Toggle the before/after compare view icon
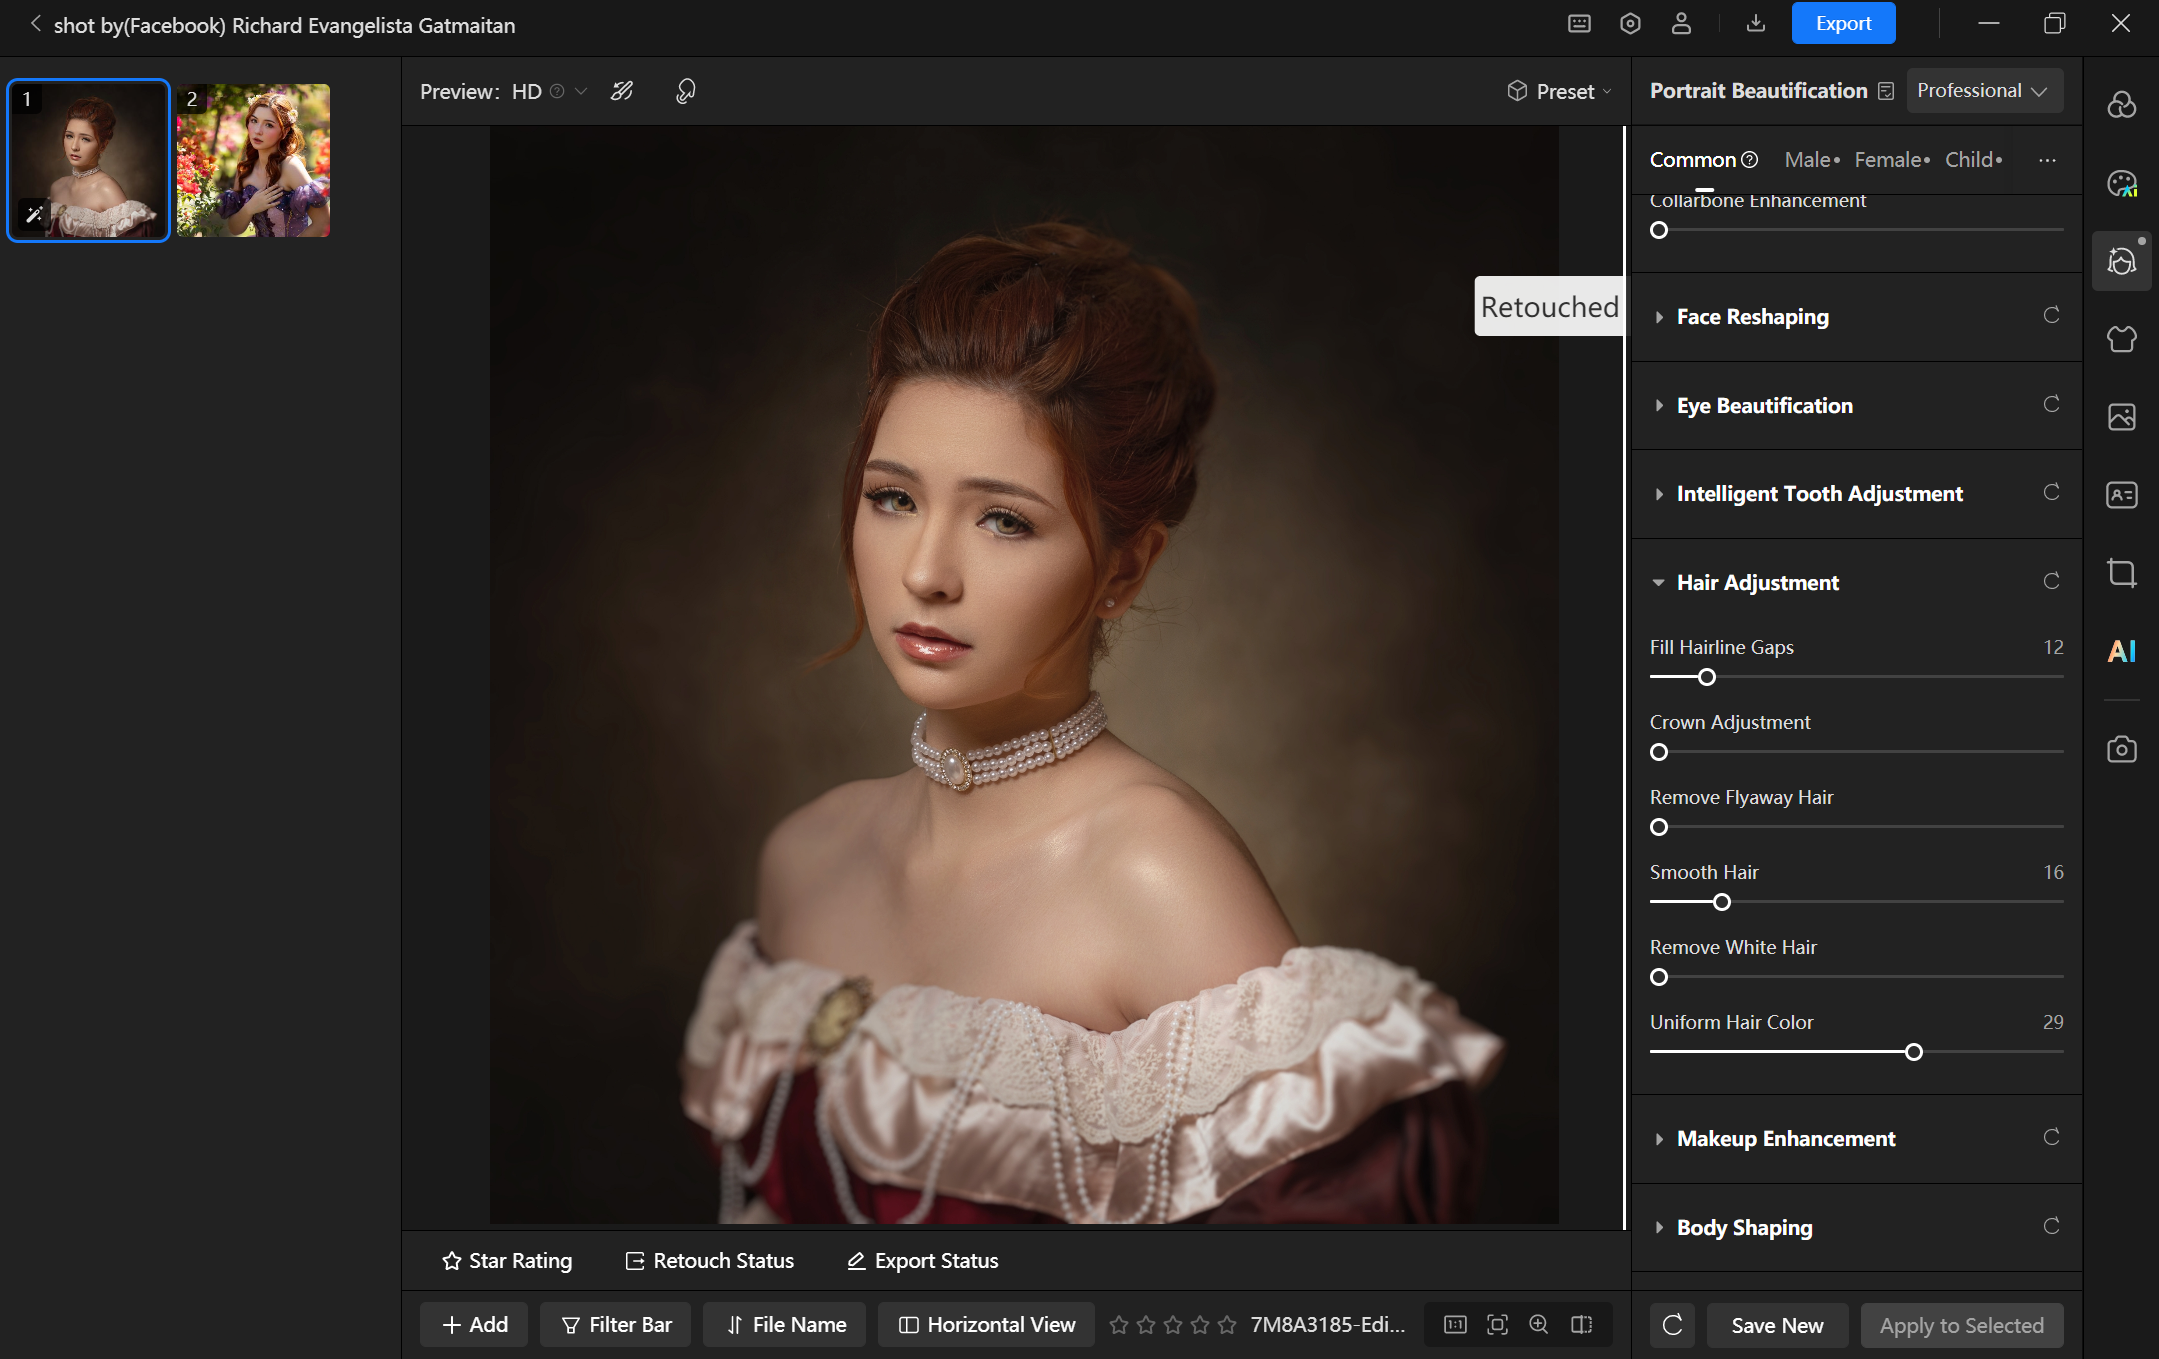The width and height of the screenshot is (2159, 1359). (x=1582, y=1324)
